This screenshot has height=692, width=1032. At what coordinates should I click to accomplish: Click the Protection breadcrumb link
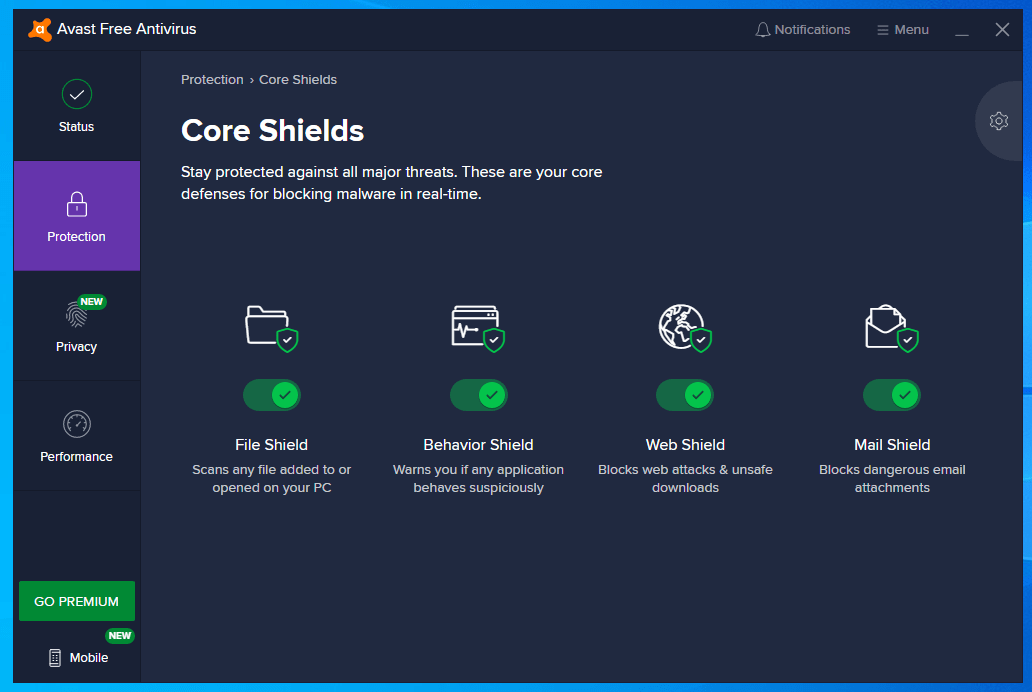[x=212, y=80]
